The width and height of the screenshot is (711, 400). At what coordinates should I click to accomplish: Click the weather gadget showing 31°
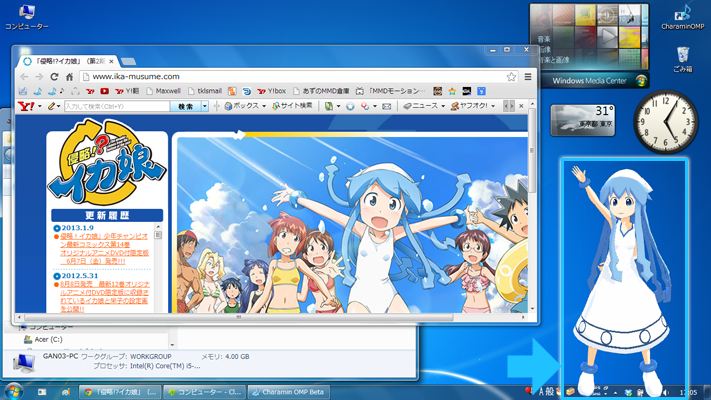click(583, 120)
